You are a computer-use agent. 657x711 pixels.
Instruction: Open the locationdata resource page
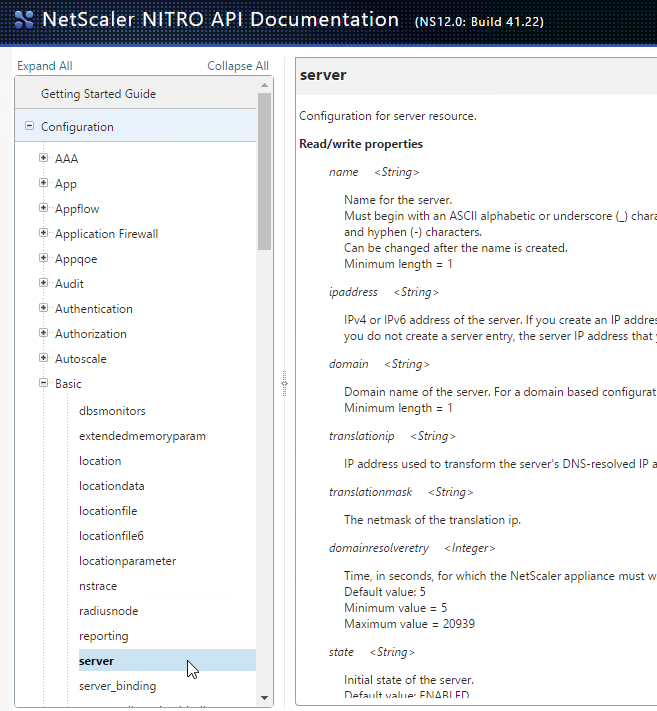tap(112, 486)
